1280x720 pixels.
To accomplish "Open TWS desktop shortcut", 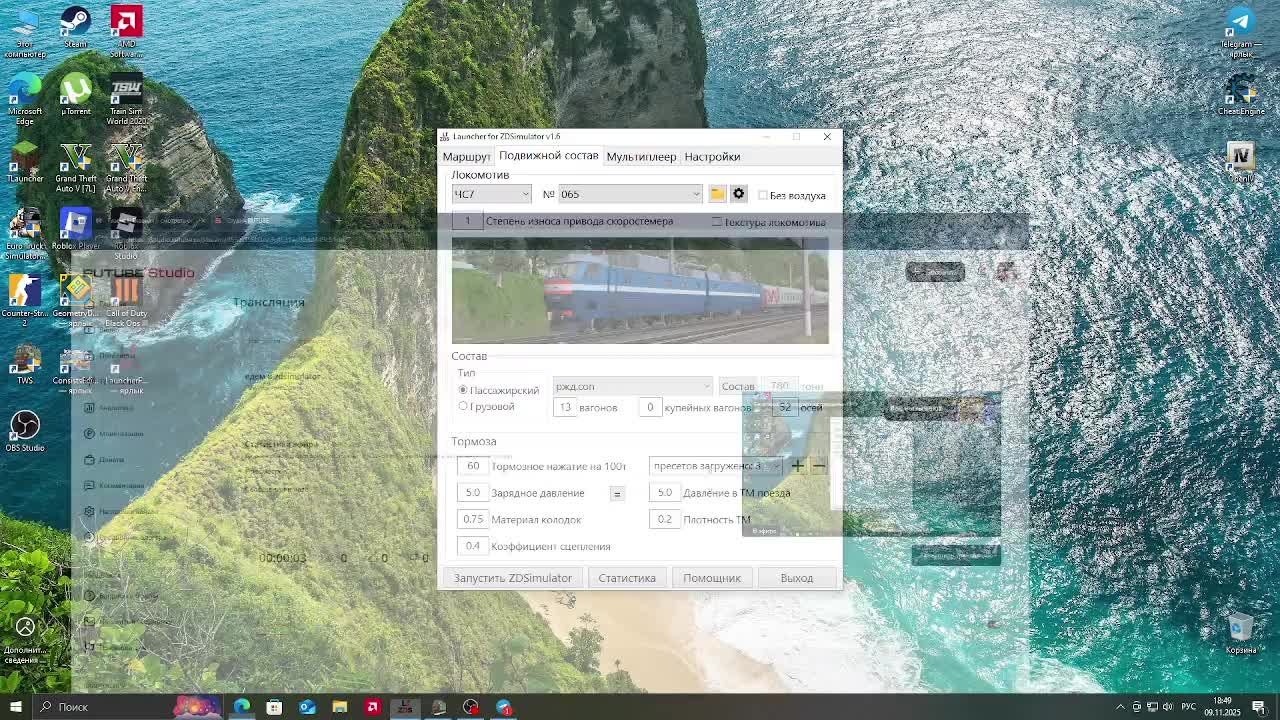I will tap(25, 364).
